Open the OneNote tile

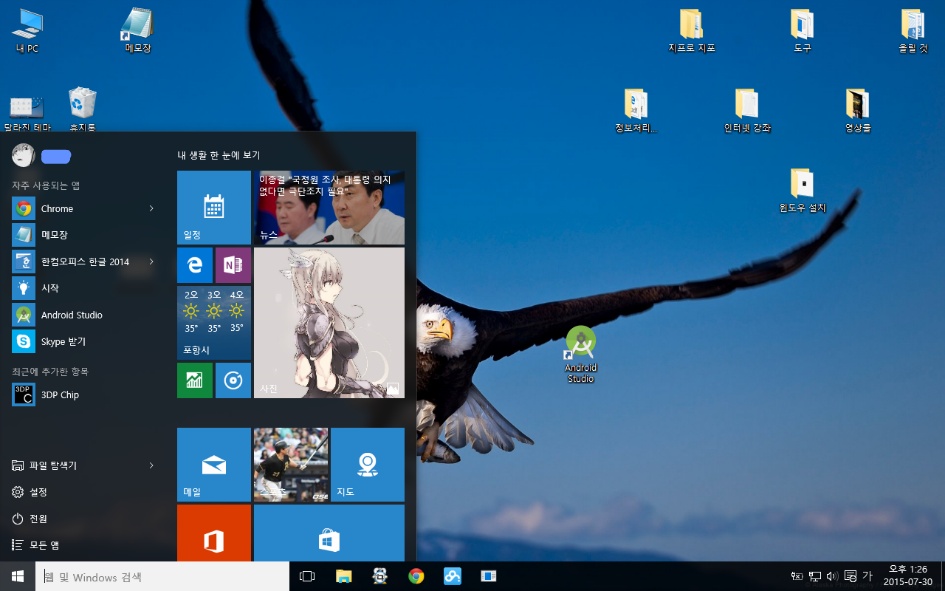232,265
